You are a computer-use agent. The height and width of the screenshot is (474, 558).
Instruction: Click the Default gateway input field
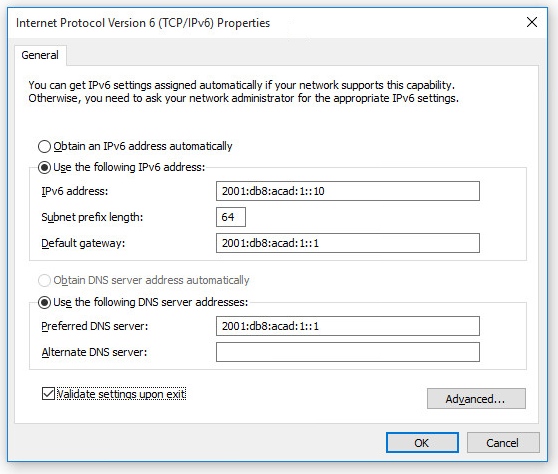(348, 243)
